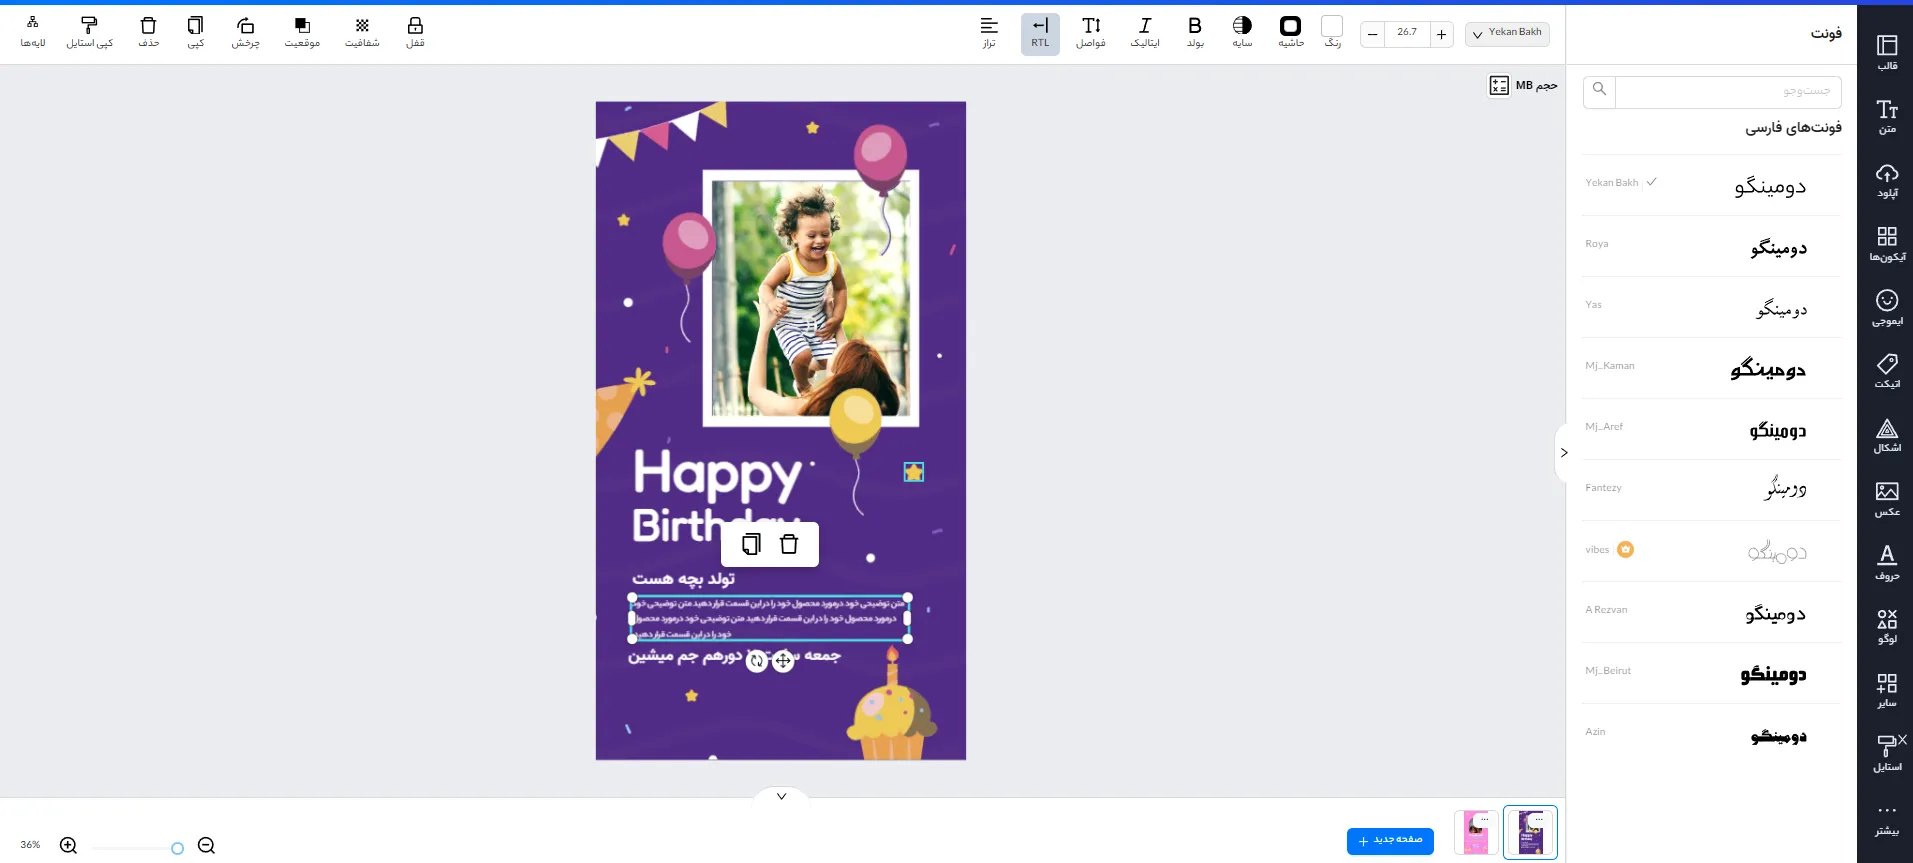Select the purple second page thumbnail
The height and width of the screenshot is (863, 1913).
point(1530,832)
